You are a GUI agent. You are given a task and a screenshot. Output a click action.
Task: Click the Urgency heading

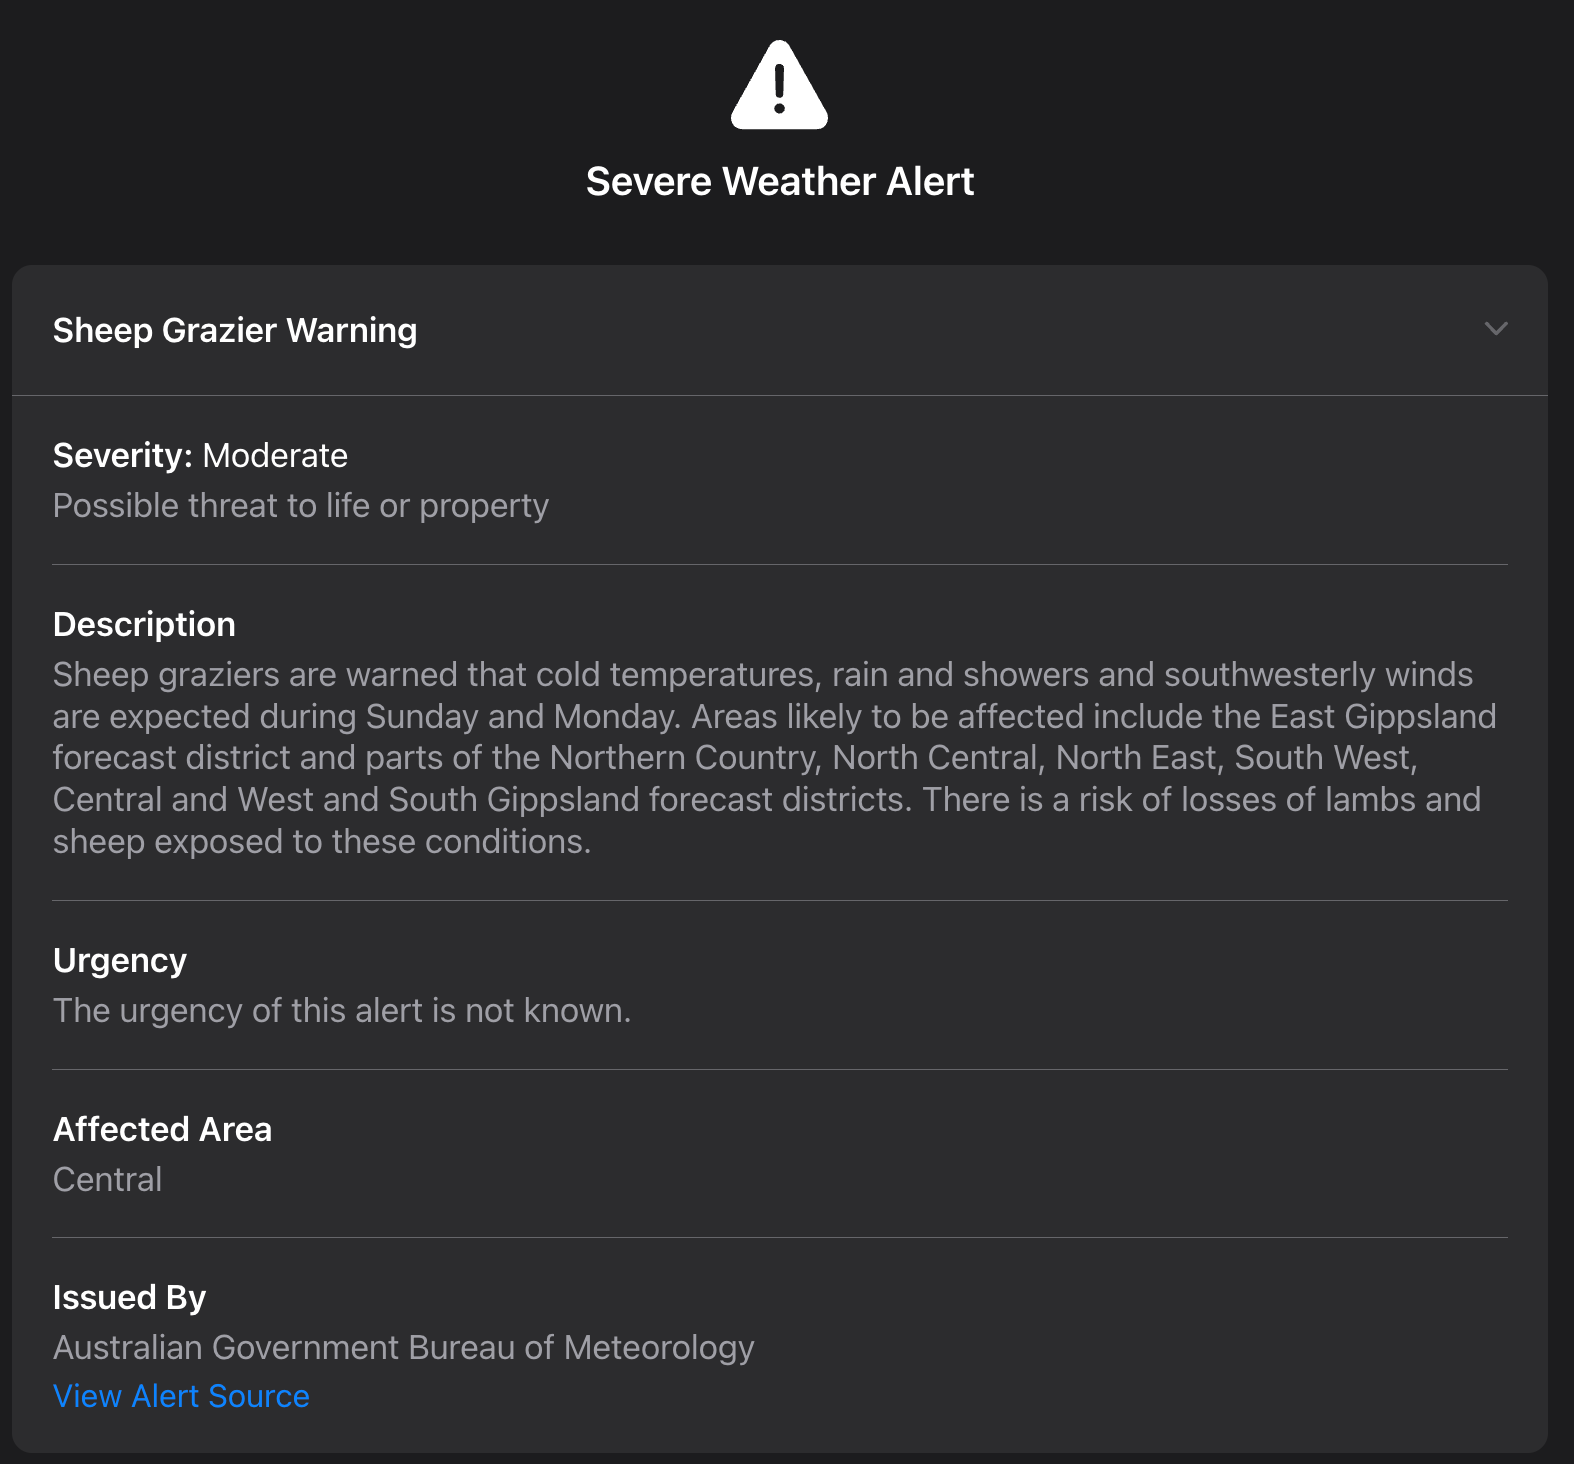point(120,961)
